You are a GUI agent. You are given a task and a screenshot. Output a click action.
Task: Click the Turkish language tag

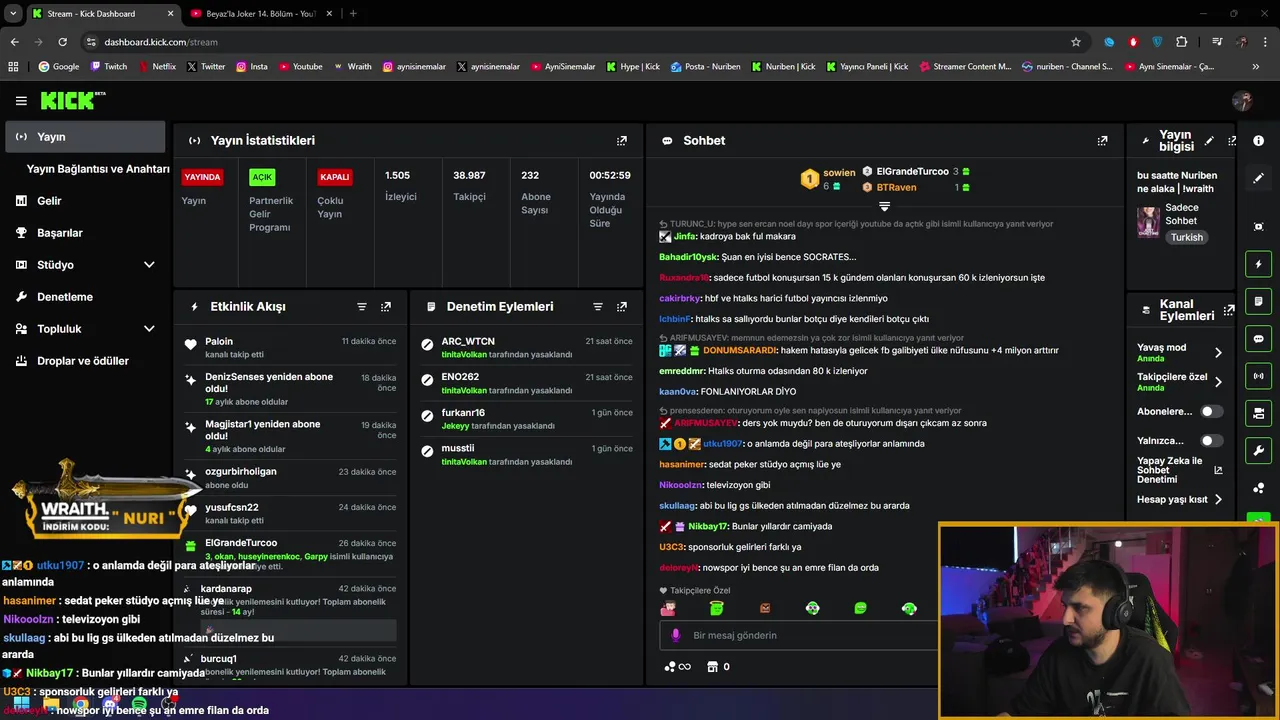pyautogui.click(x=1187, y=238)
